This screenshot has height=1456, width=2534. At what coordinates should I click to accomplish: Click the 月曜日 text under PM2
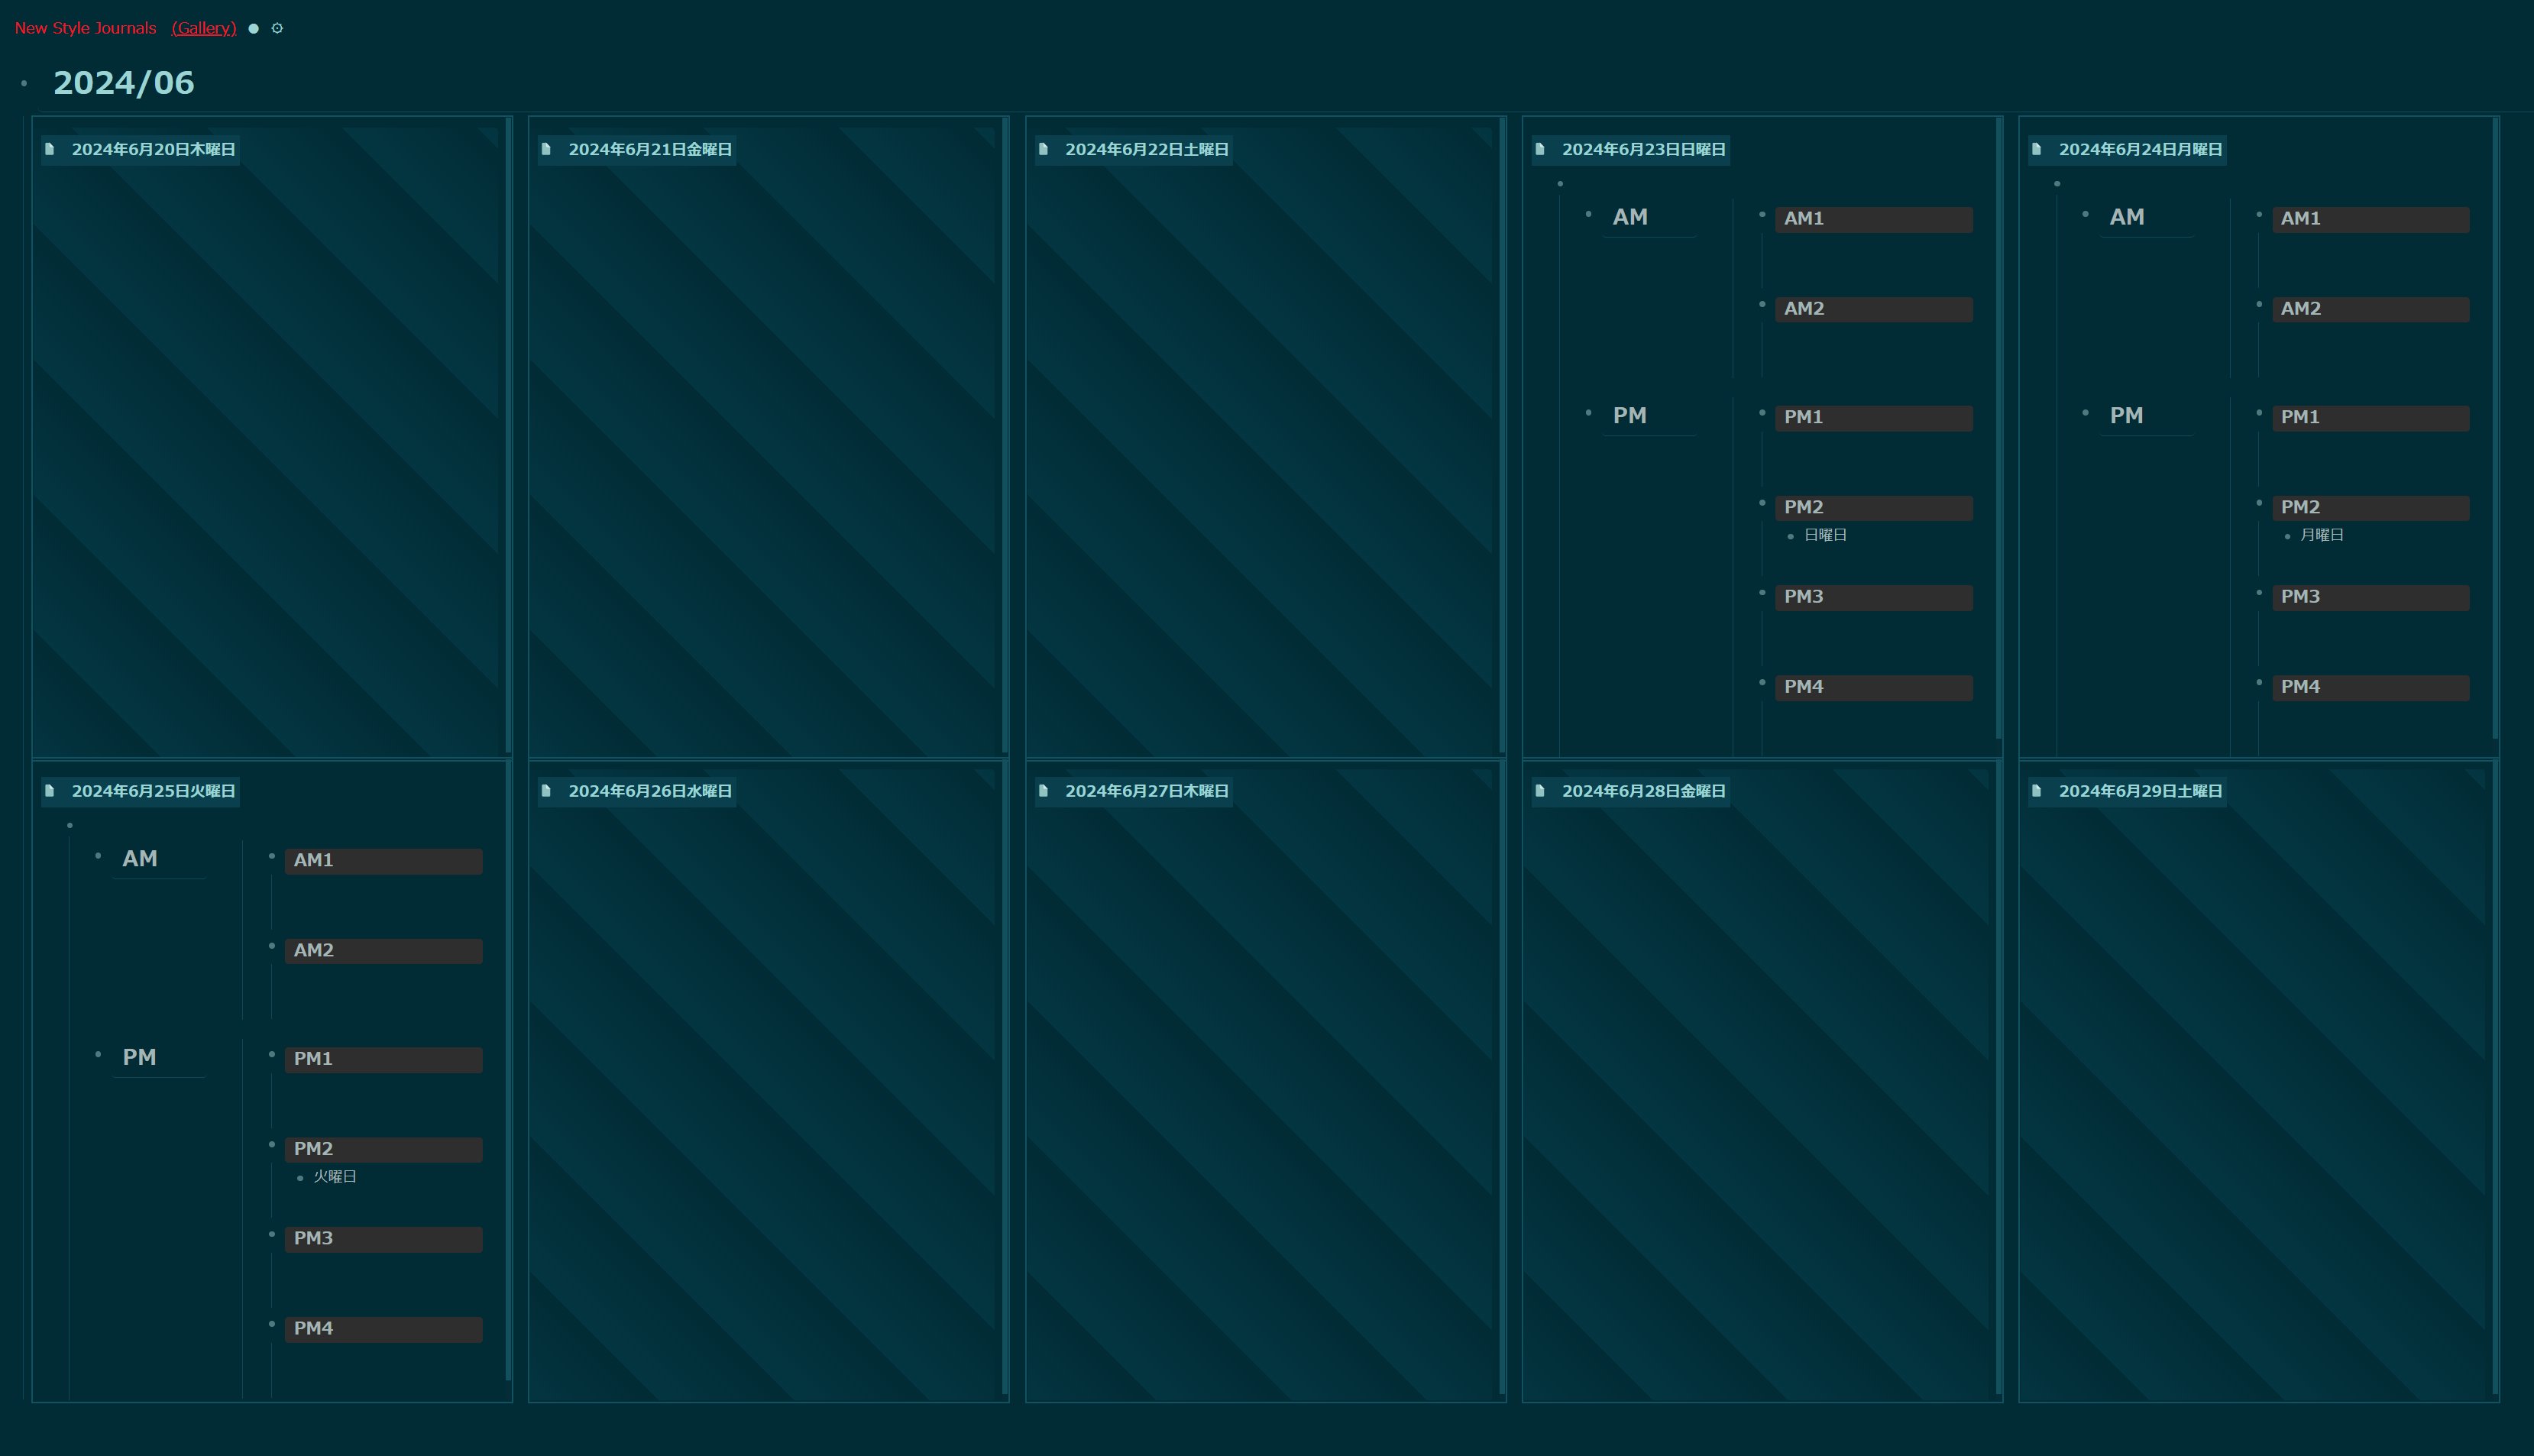(2322, 535)
